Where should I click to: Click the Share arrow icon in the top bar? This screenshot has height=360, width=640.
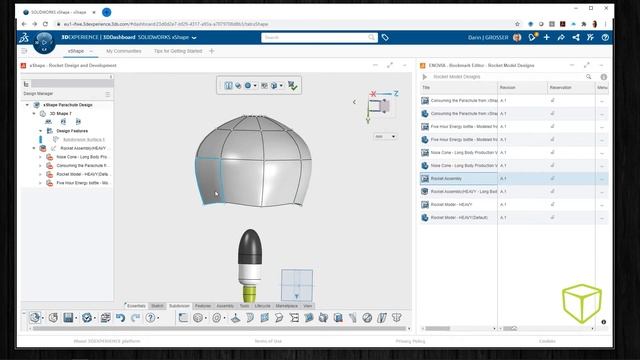(x=561, y=38)
